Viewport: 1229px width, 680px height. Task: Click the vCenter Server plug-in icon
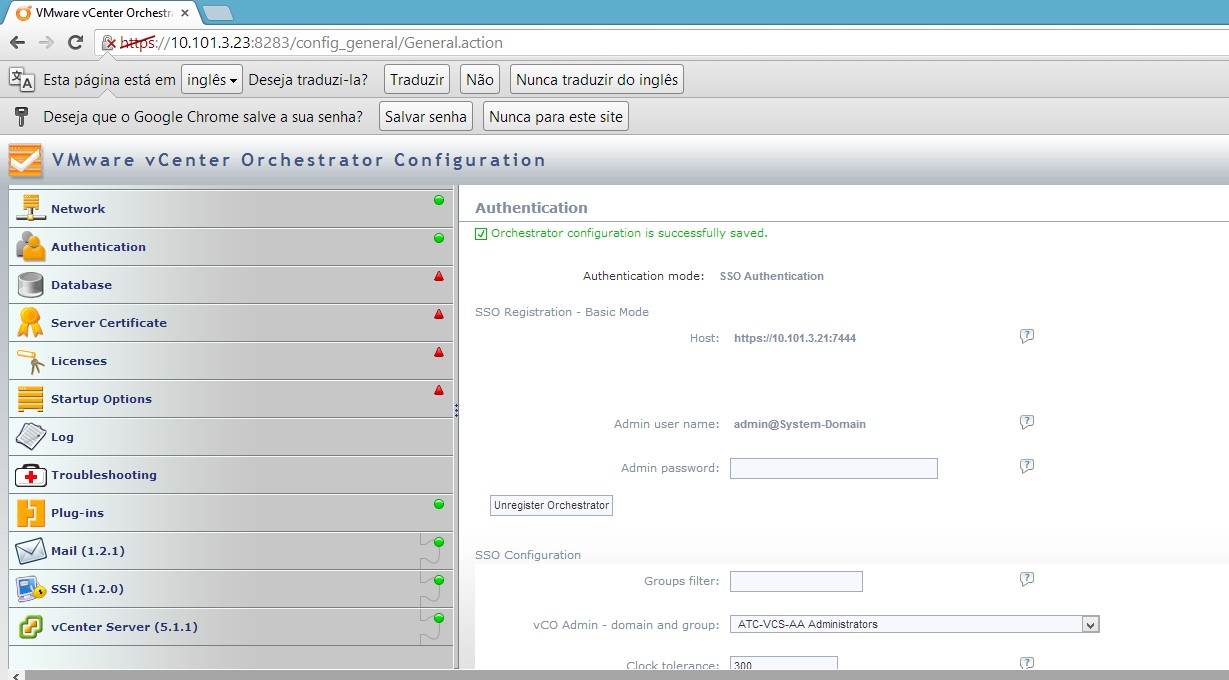[31, 627]
